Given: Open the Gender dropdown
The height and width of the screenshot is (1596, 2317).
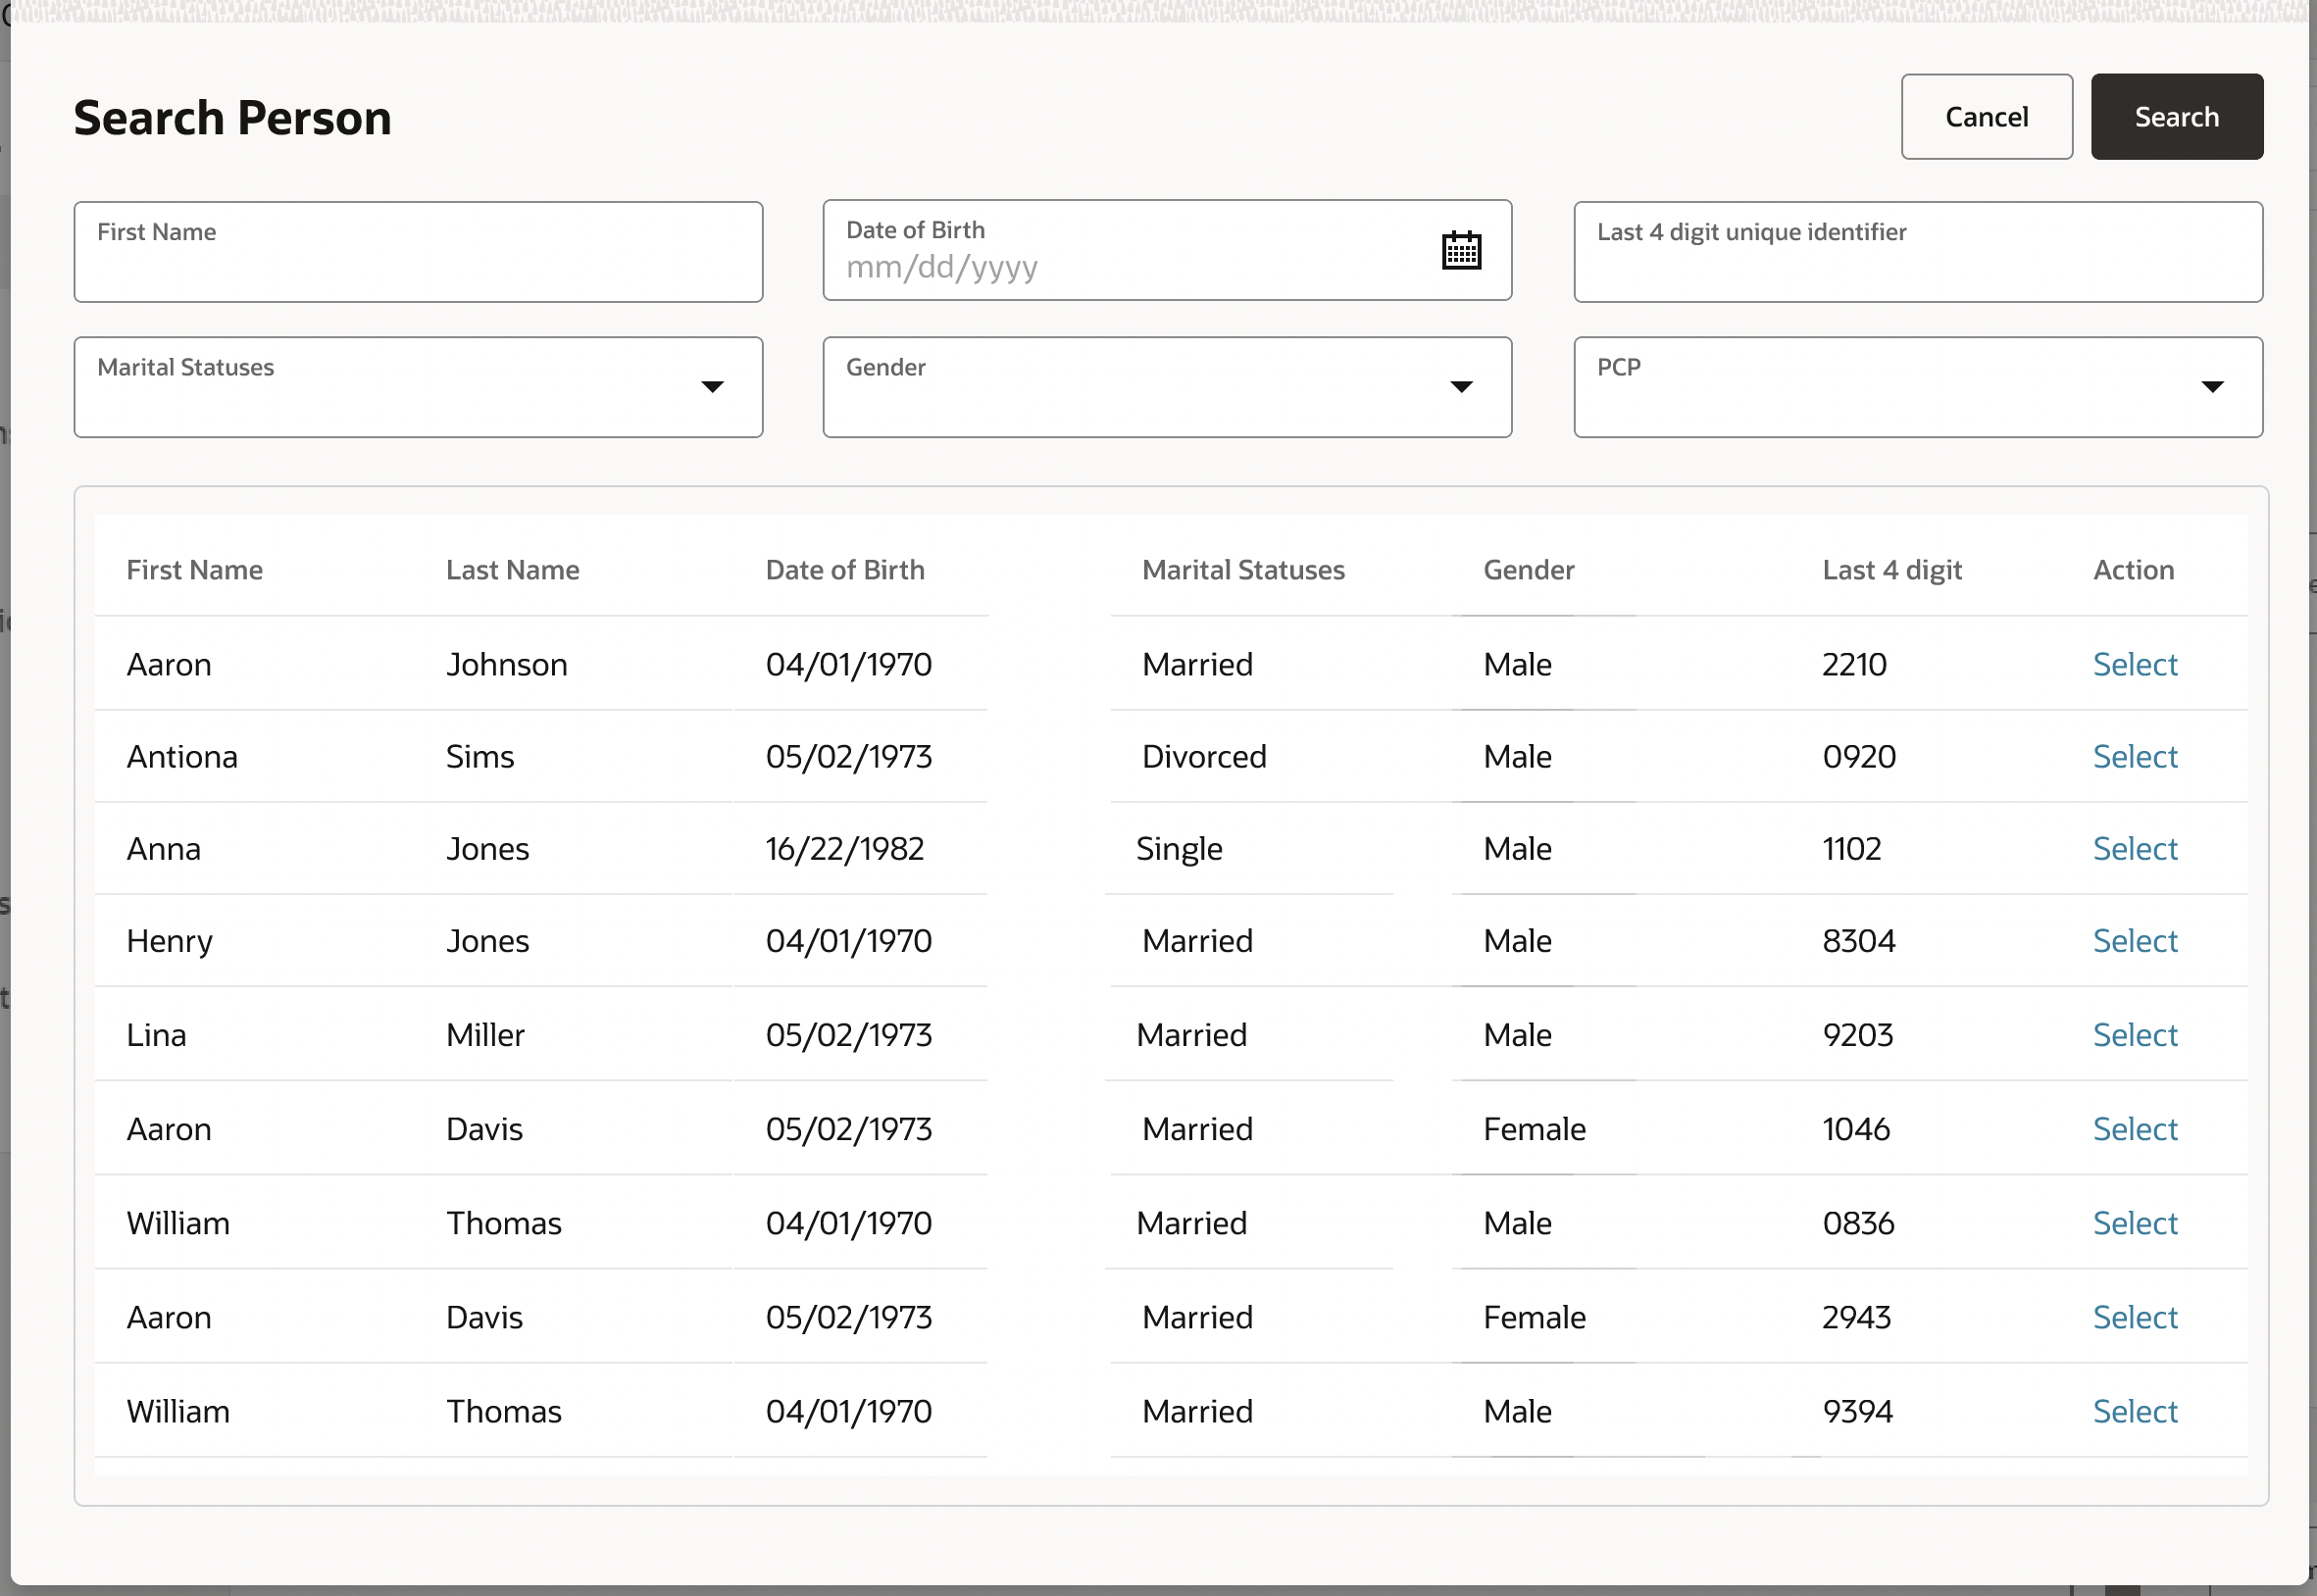Looking at the screenshot, I should (1460, 387).
